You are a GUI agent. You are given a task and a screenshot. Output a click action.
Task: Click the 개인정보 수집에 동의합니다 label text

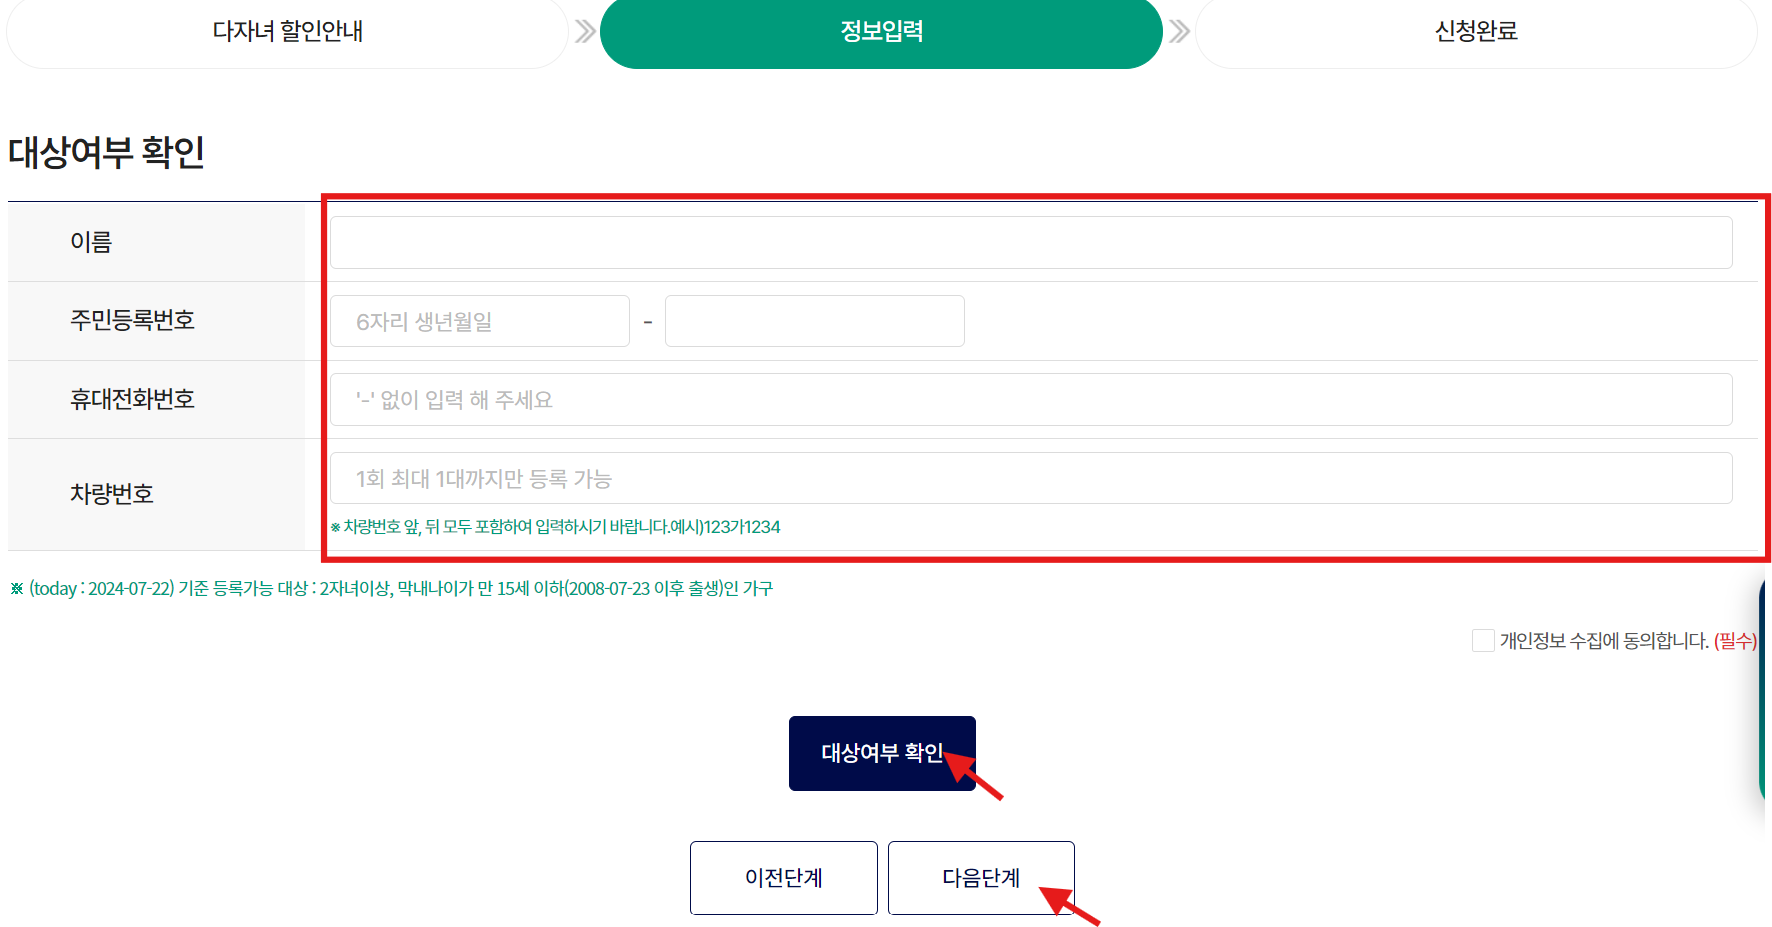click(1604, 641)
